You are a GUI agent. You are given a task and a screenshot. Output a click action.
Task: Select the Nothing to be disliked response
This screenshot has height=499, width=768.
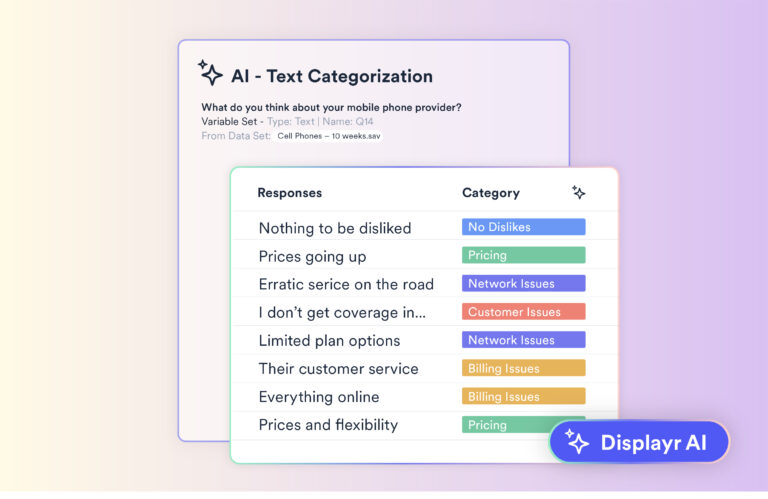(x=335, y=228)
